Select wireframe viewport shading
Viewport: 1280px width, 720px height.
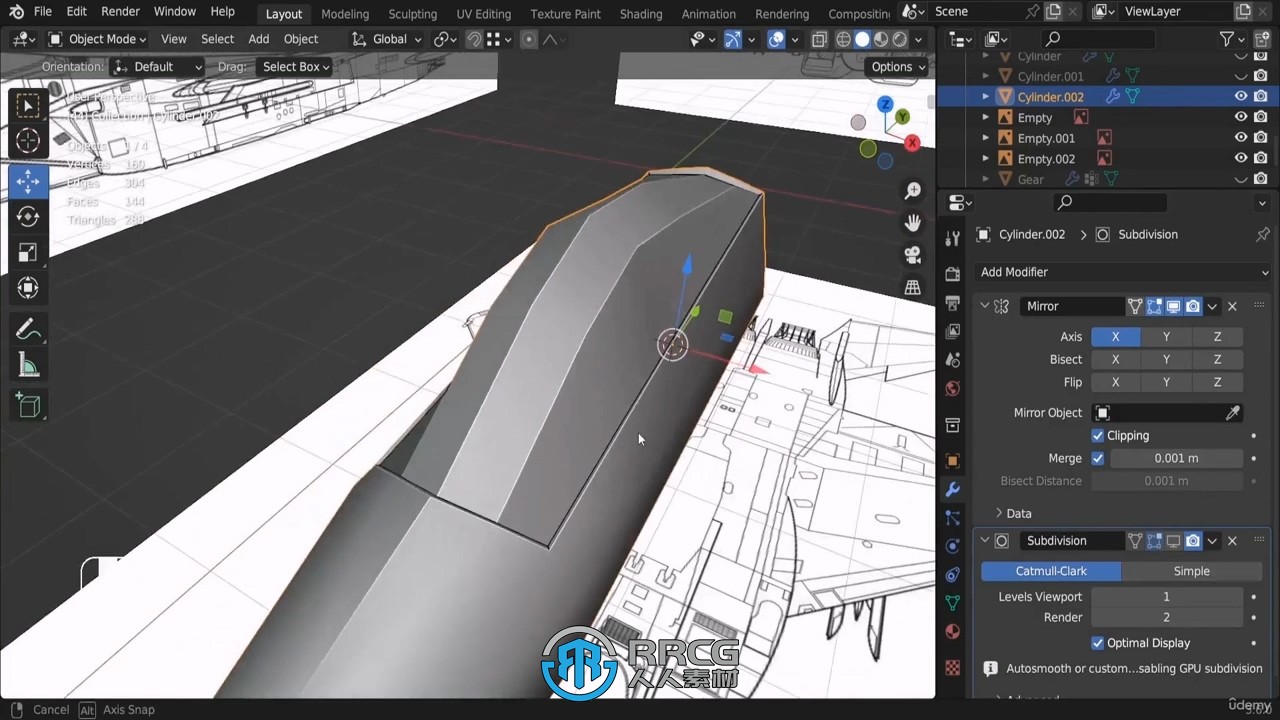tap(843, 39)
